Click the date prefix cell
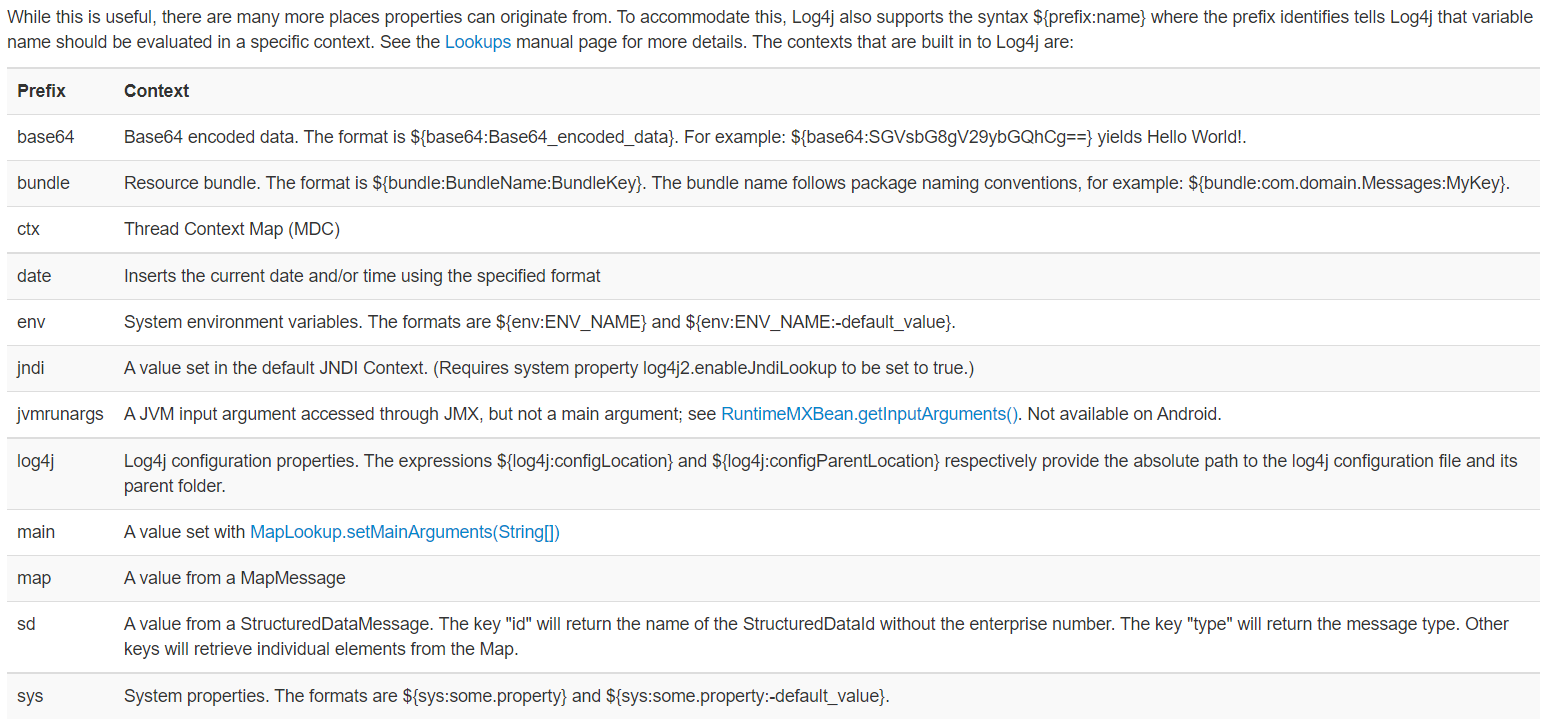This screenshot has width=1548, height=728. point(34,275)
